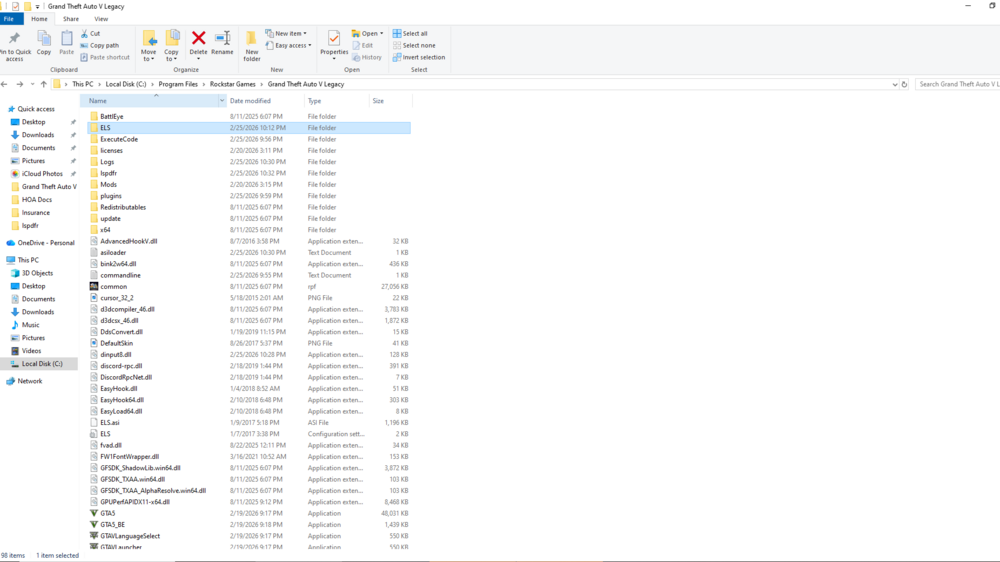Select the ELS folder row
The height and width of the screenshot is (562, 1000).
pyautogui.click(x=249, y=128)
